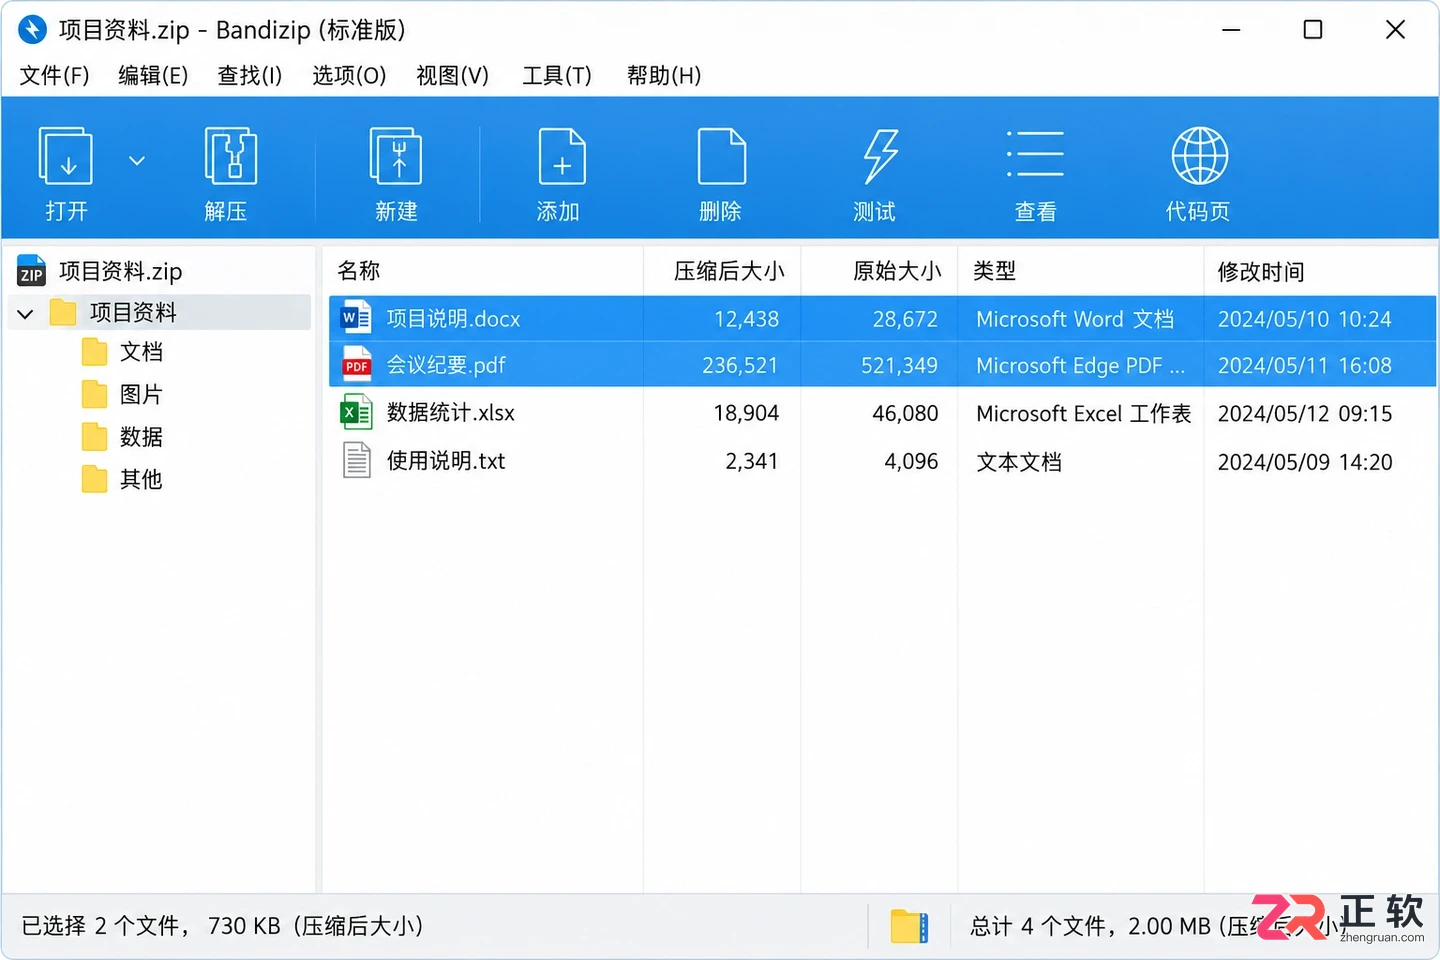Click the View (查看) list icon
1440x960 pixels.
coord(1035,154)
